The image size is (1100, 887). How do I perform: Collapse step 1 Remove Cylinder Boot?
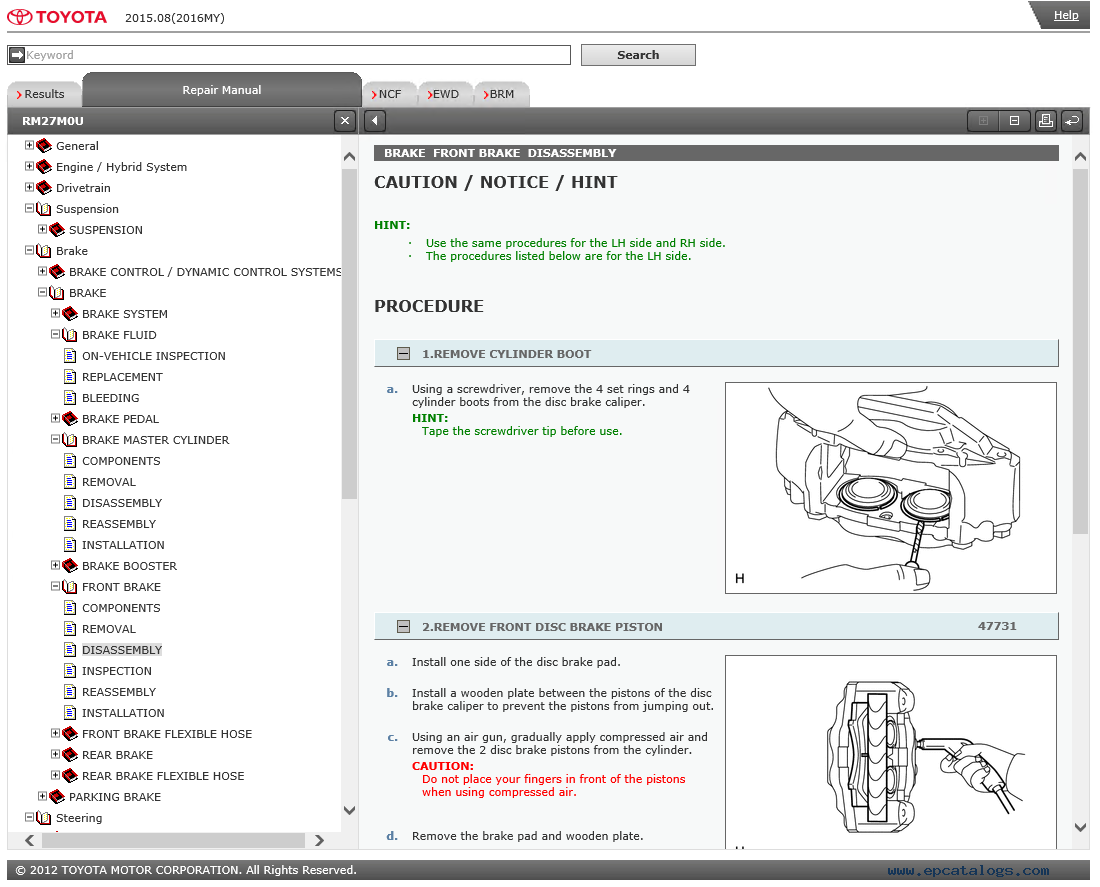pos(403,354)
